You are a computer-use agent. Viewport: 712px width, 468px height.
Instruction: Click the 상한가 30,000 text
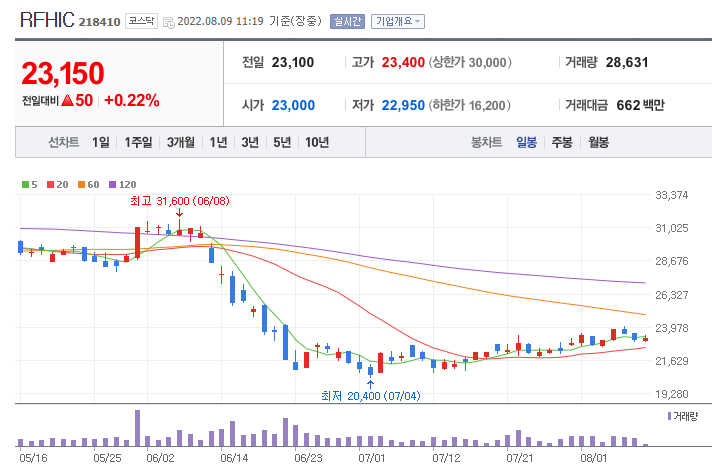coord(470,62)
